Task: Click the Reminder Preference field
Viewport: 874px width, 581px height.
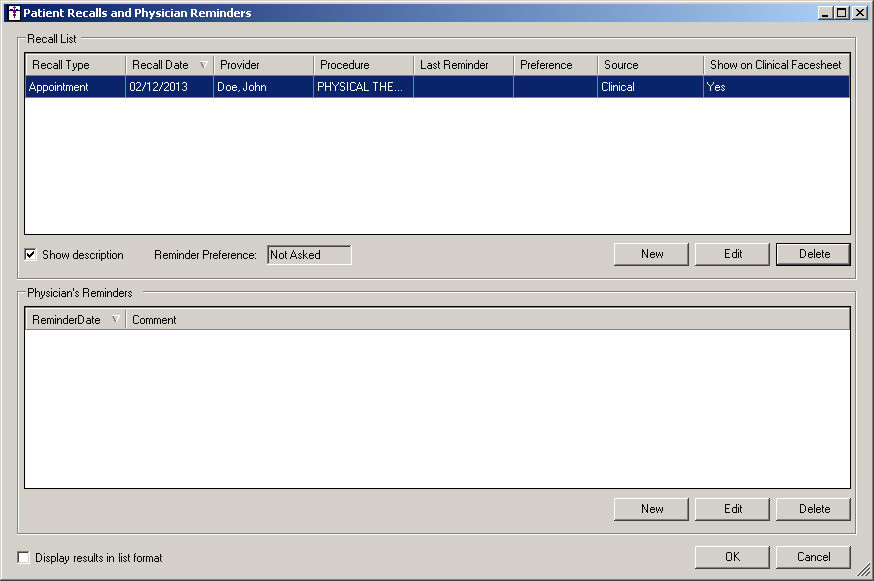Action: tap(309, 255)
